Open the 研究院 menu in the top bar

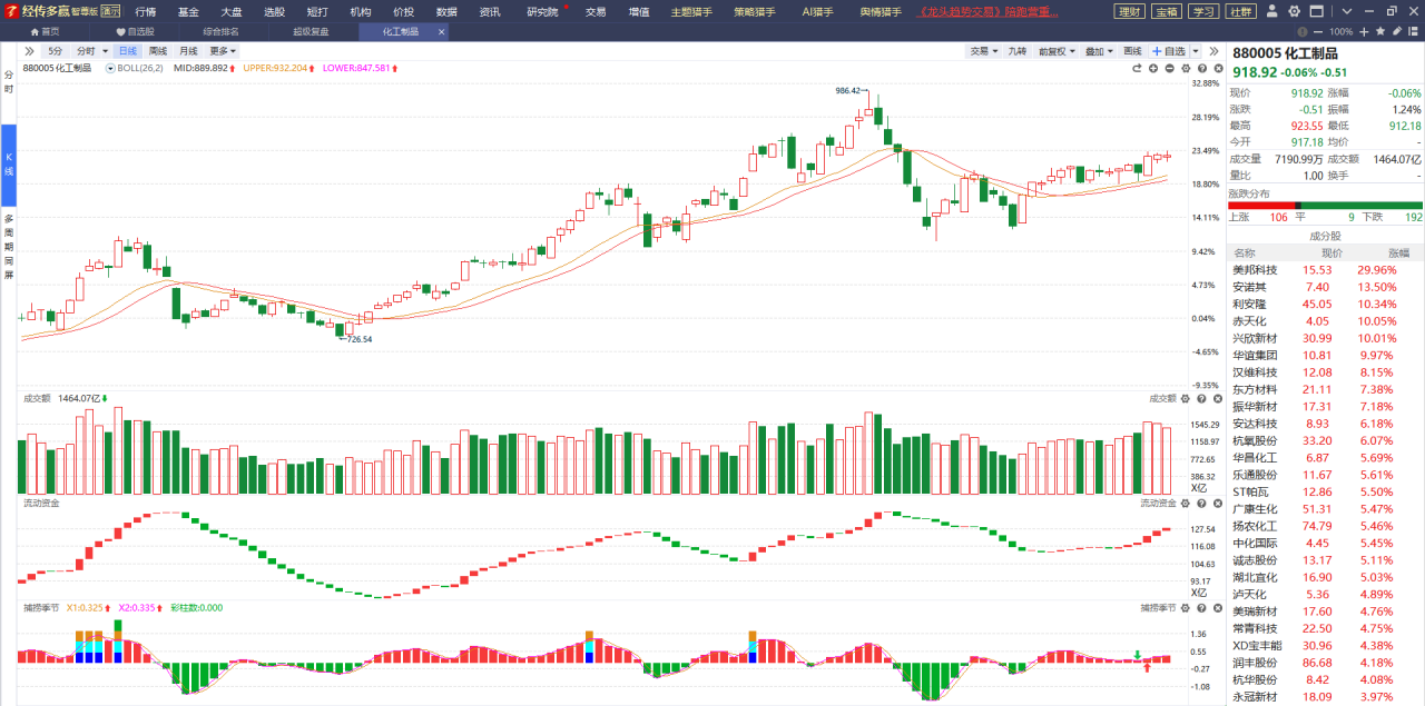click(544, 12)
